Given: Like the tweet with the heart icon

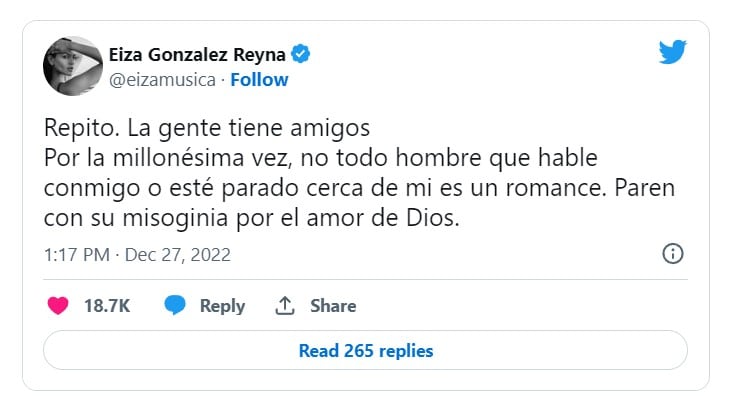Looking at the screenshot, I should coord(59,305).
